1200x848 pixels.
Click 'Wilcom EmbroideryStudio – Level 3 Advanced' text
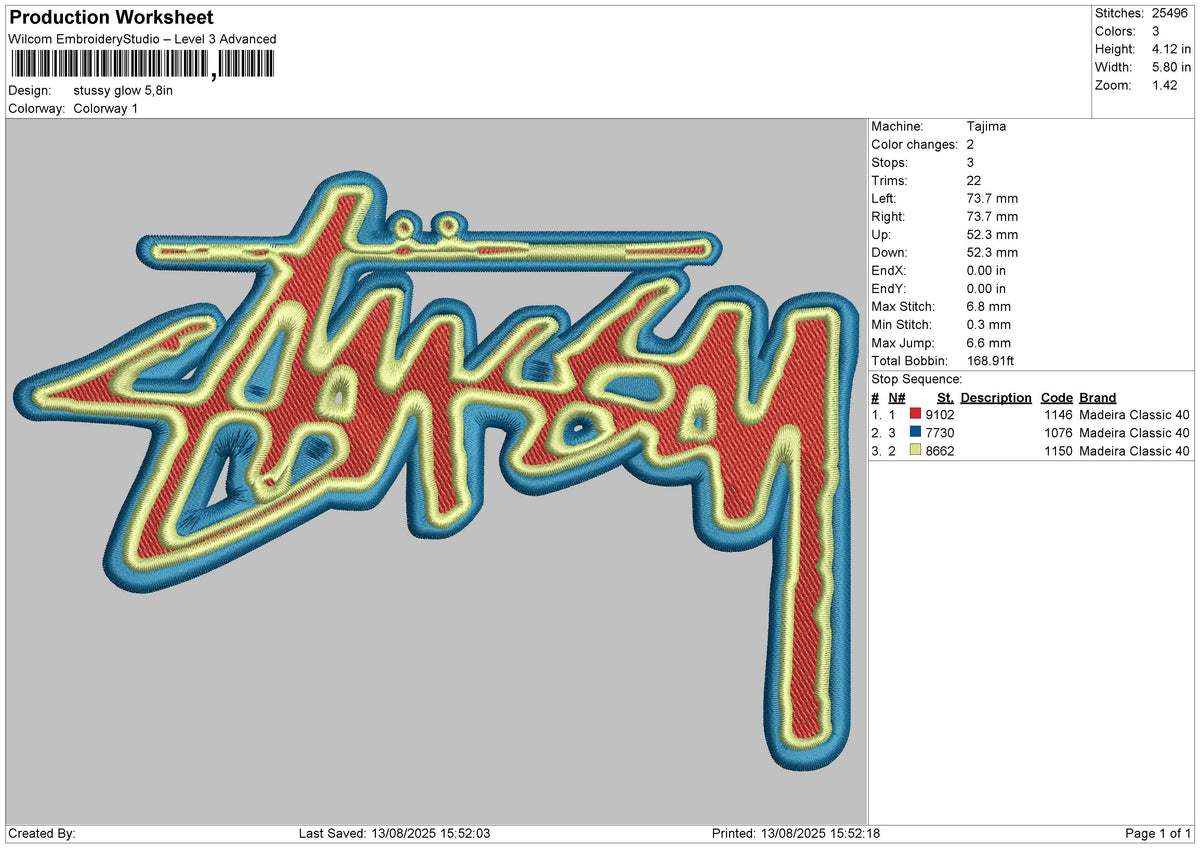[142, 39]
